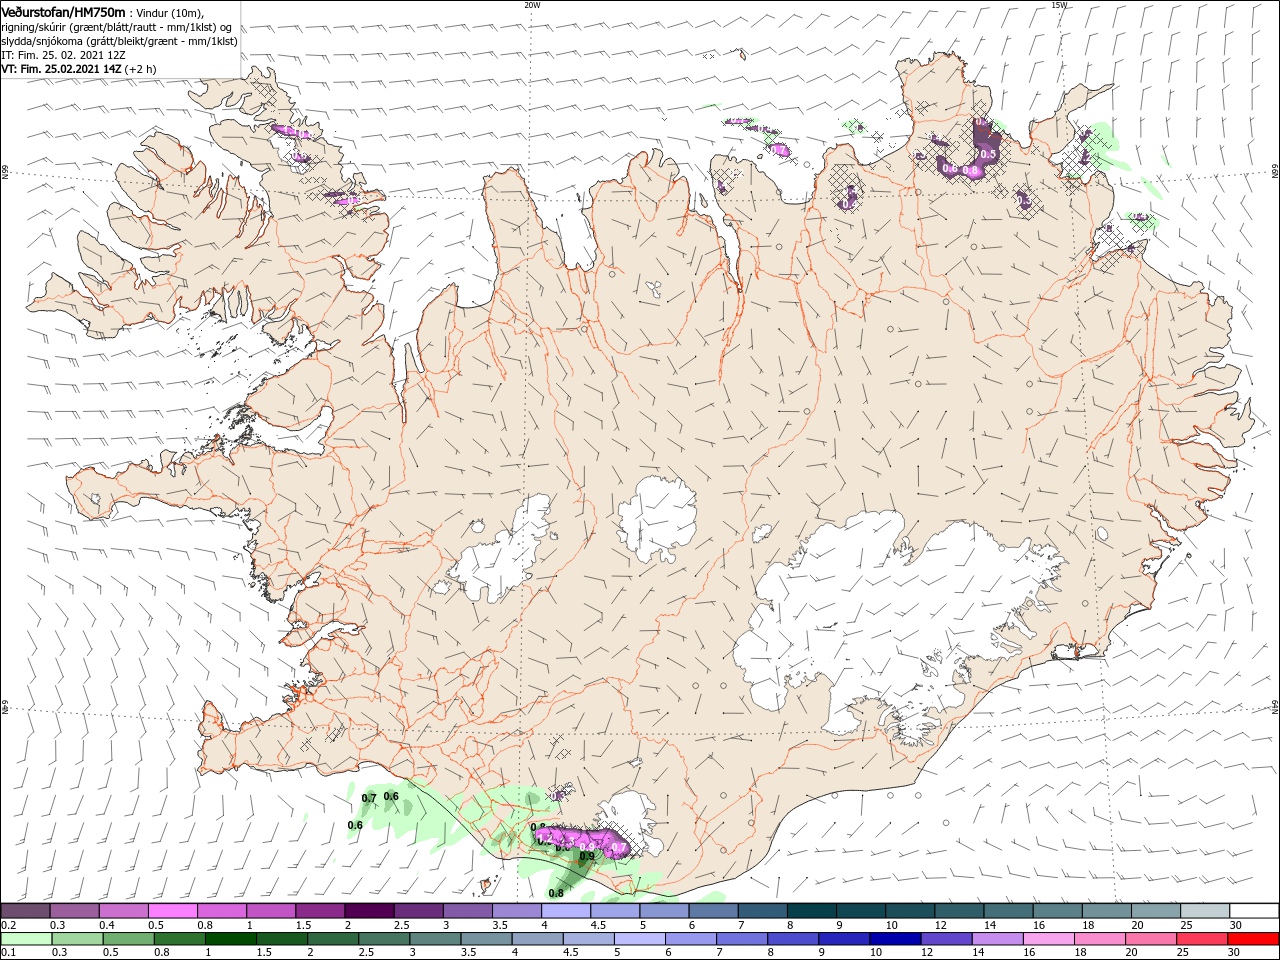Click the '20W' longitude label at top
This screenshot has height=960, width=1280.
pyautogui.click(x=532, y=5)
